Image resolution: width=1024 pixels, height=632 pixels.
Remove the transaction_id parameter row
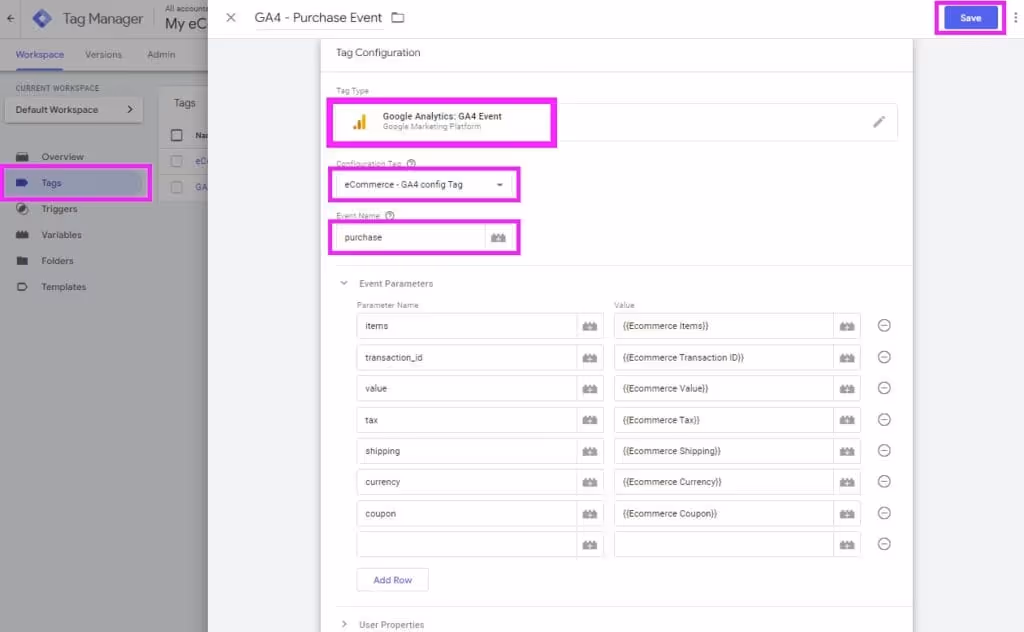click(884, 357)
